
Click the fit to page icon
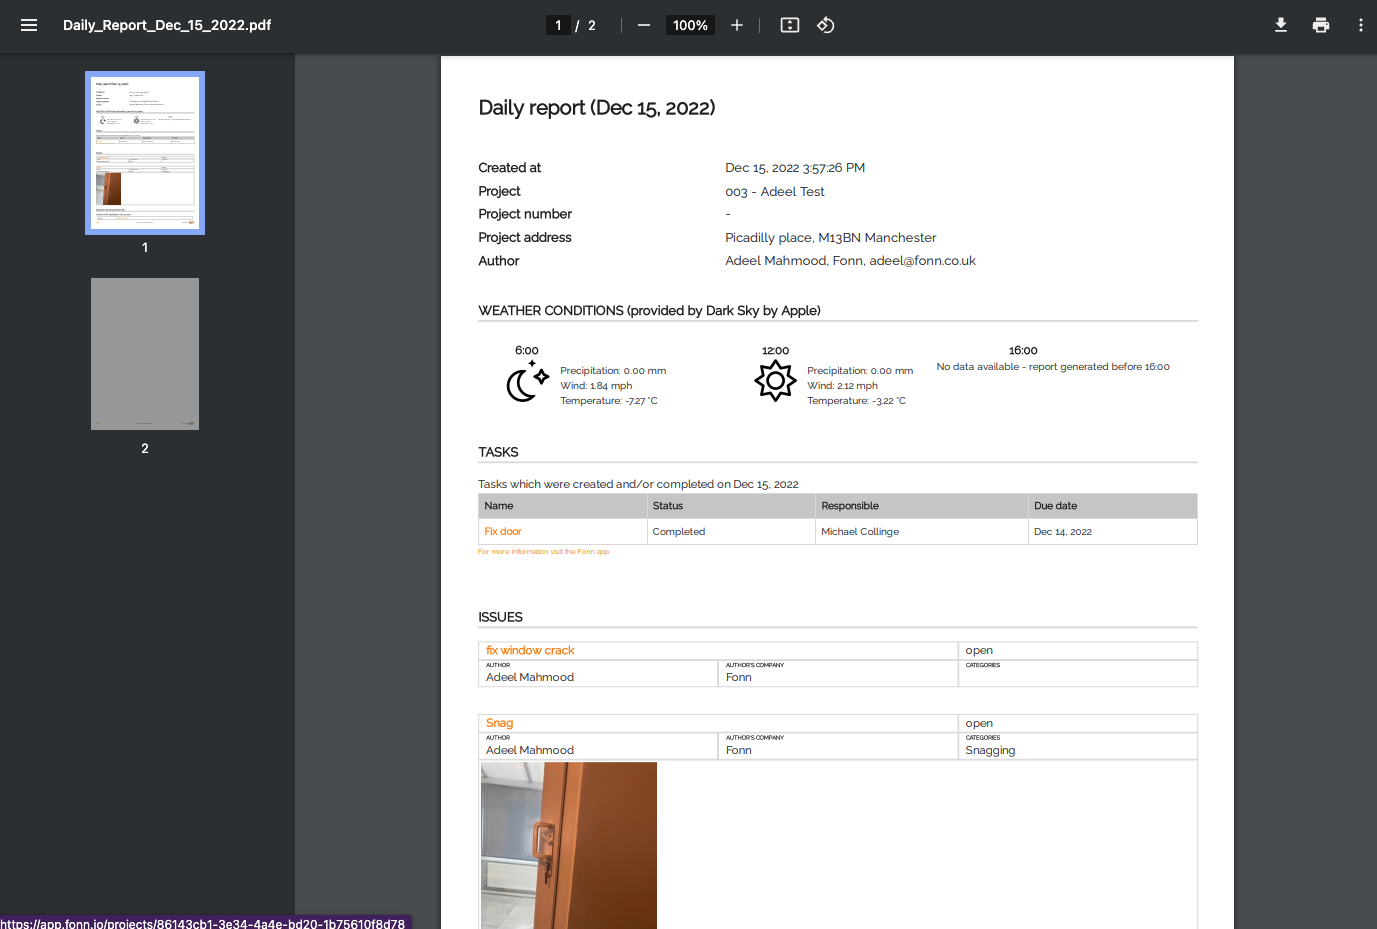pyautogui.click(x=790, y=25)
